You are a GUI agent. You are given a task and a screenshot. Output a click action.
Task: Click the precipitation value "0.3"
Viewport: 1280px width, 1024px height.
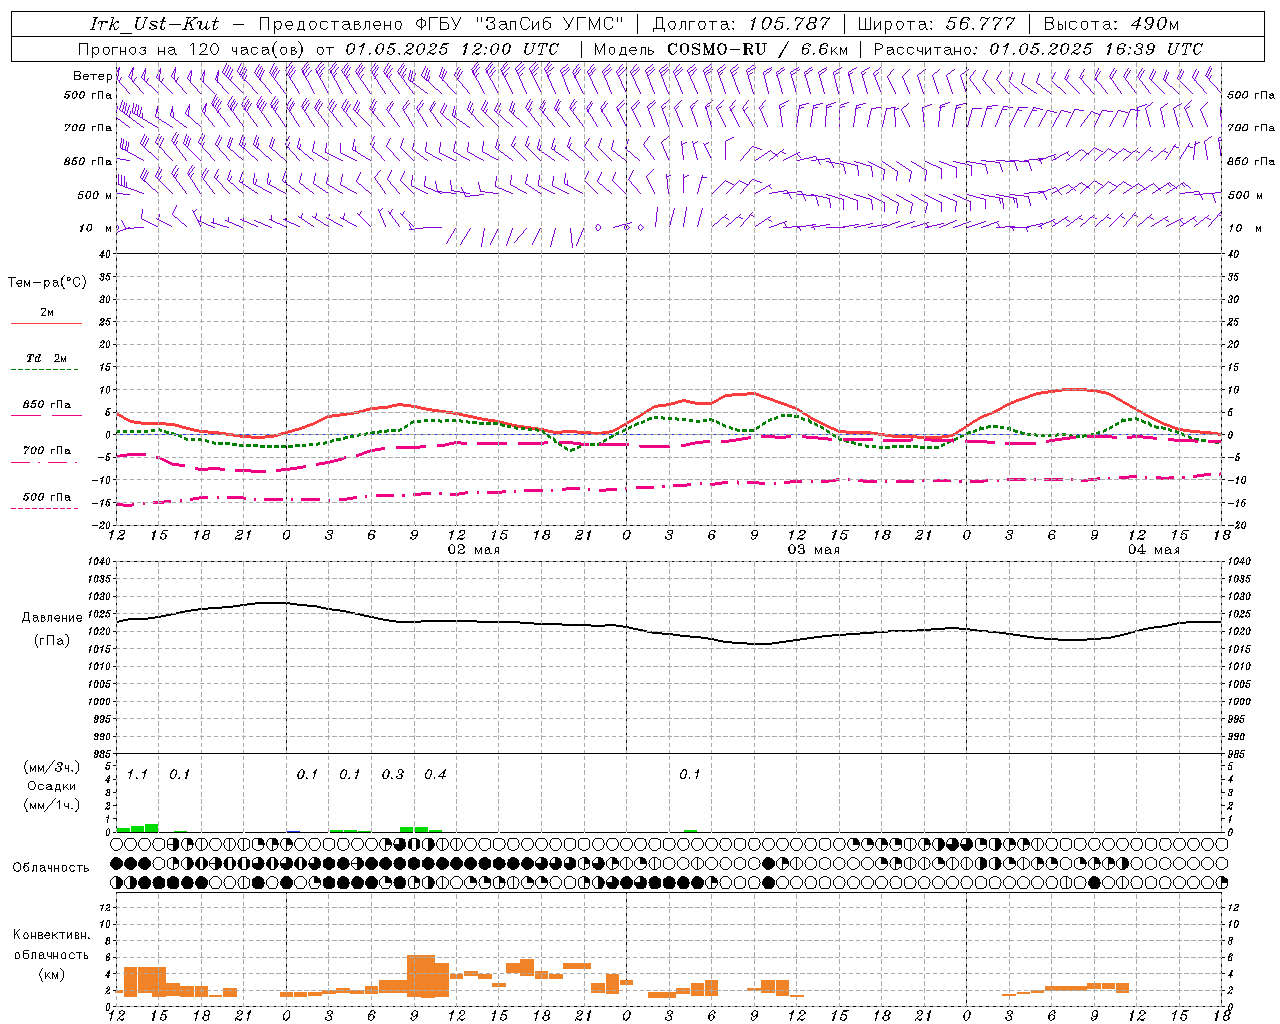click(393, 775)
